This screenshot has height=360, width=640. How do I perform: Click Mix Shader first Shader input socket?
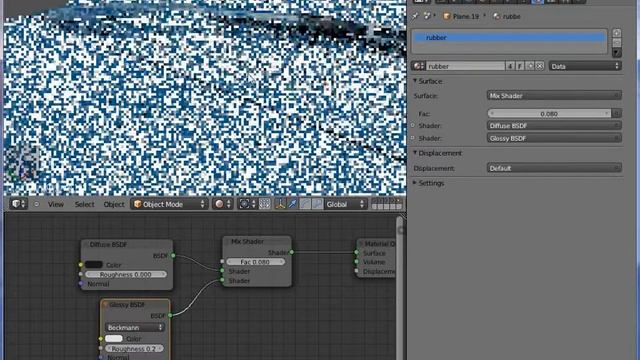[x=222, y=271]
